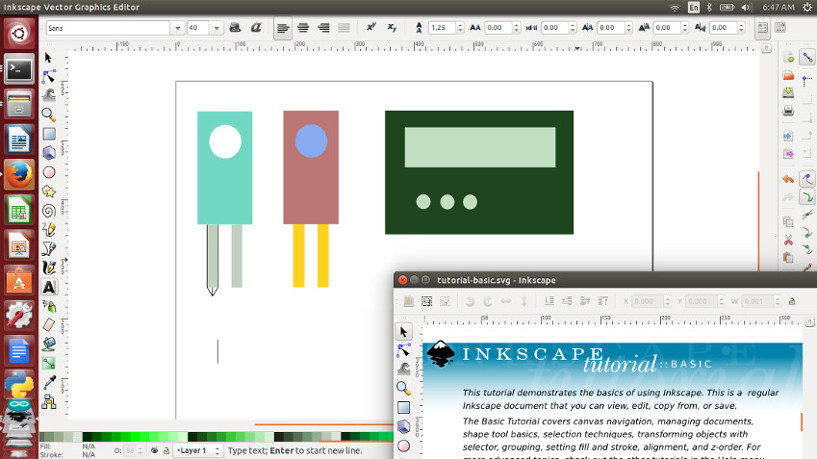
Task: Select the Spiral tool
Action: point(49,210)
